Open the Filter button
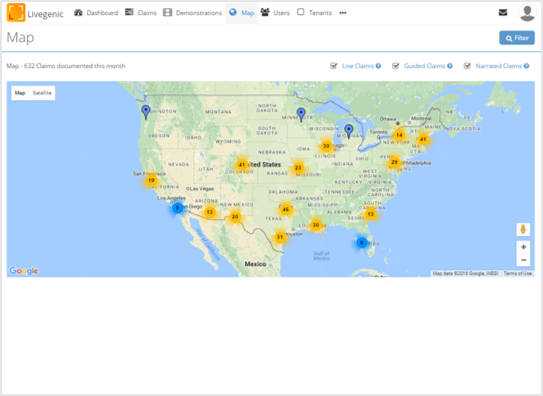Screen dimensions: 543x396 (517, 38)
